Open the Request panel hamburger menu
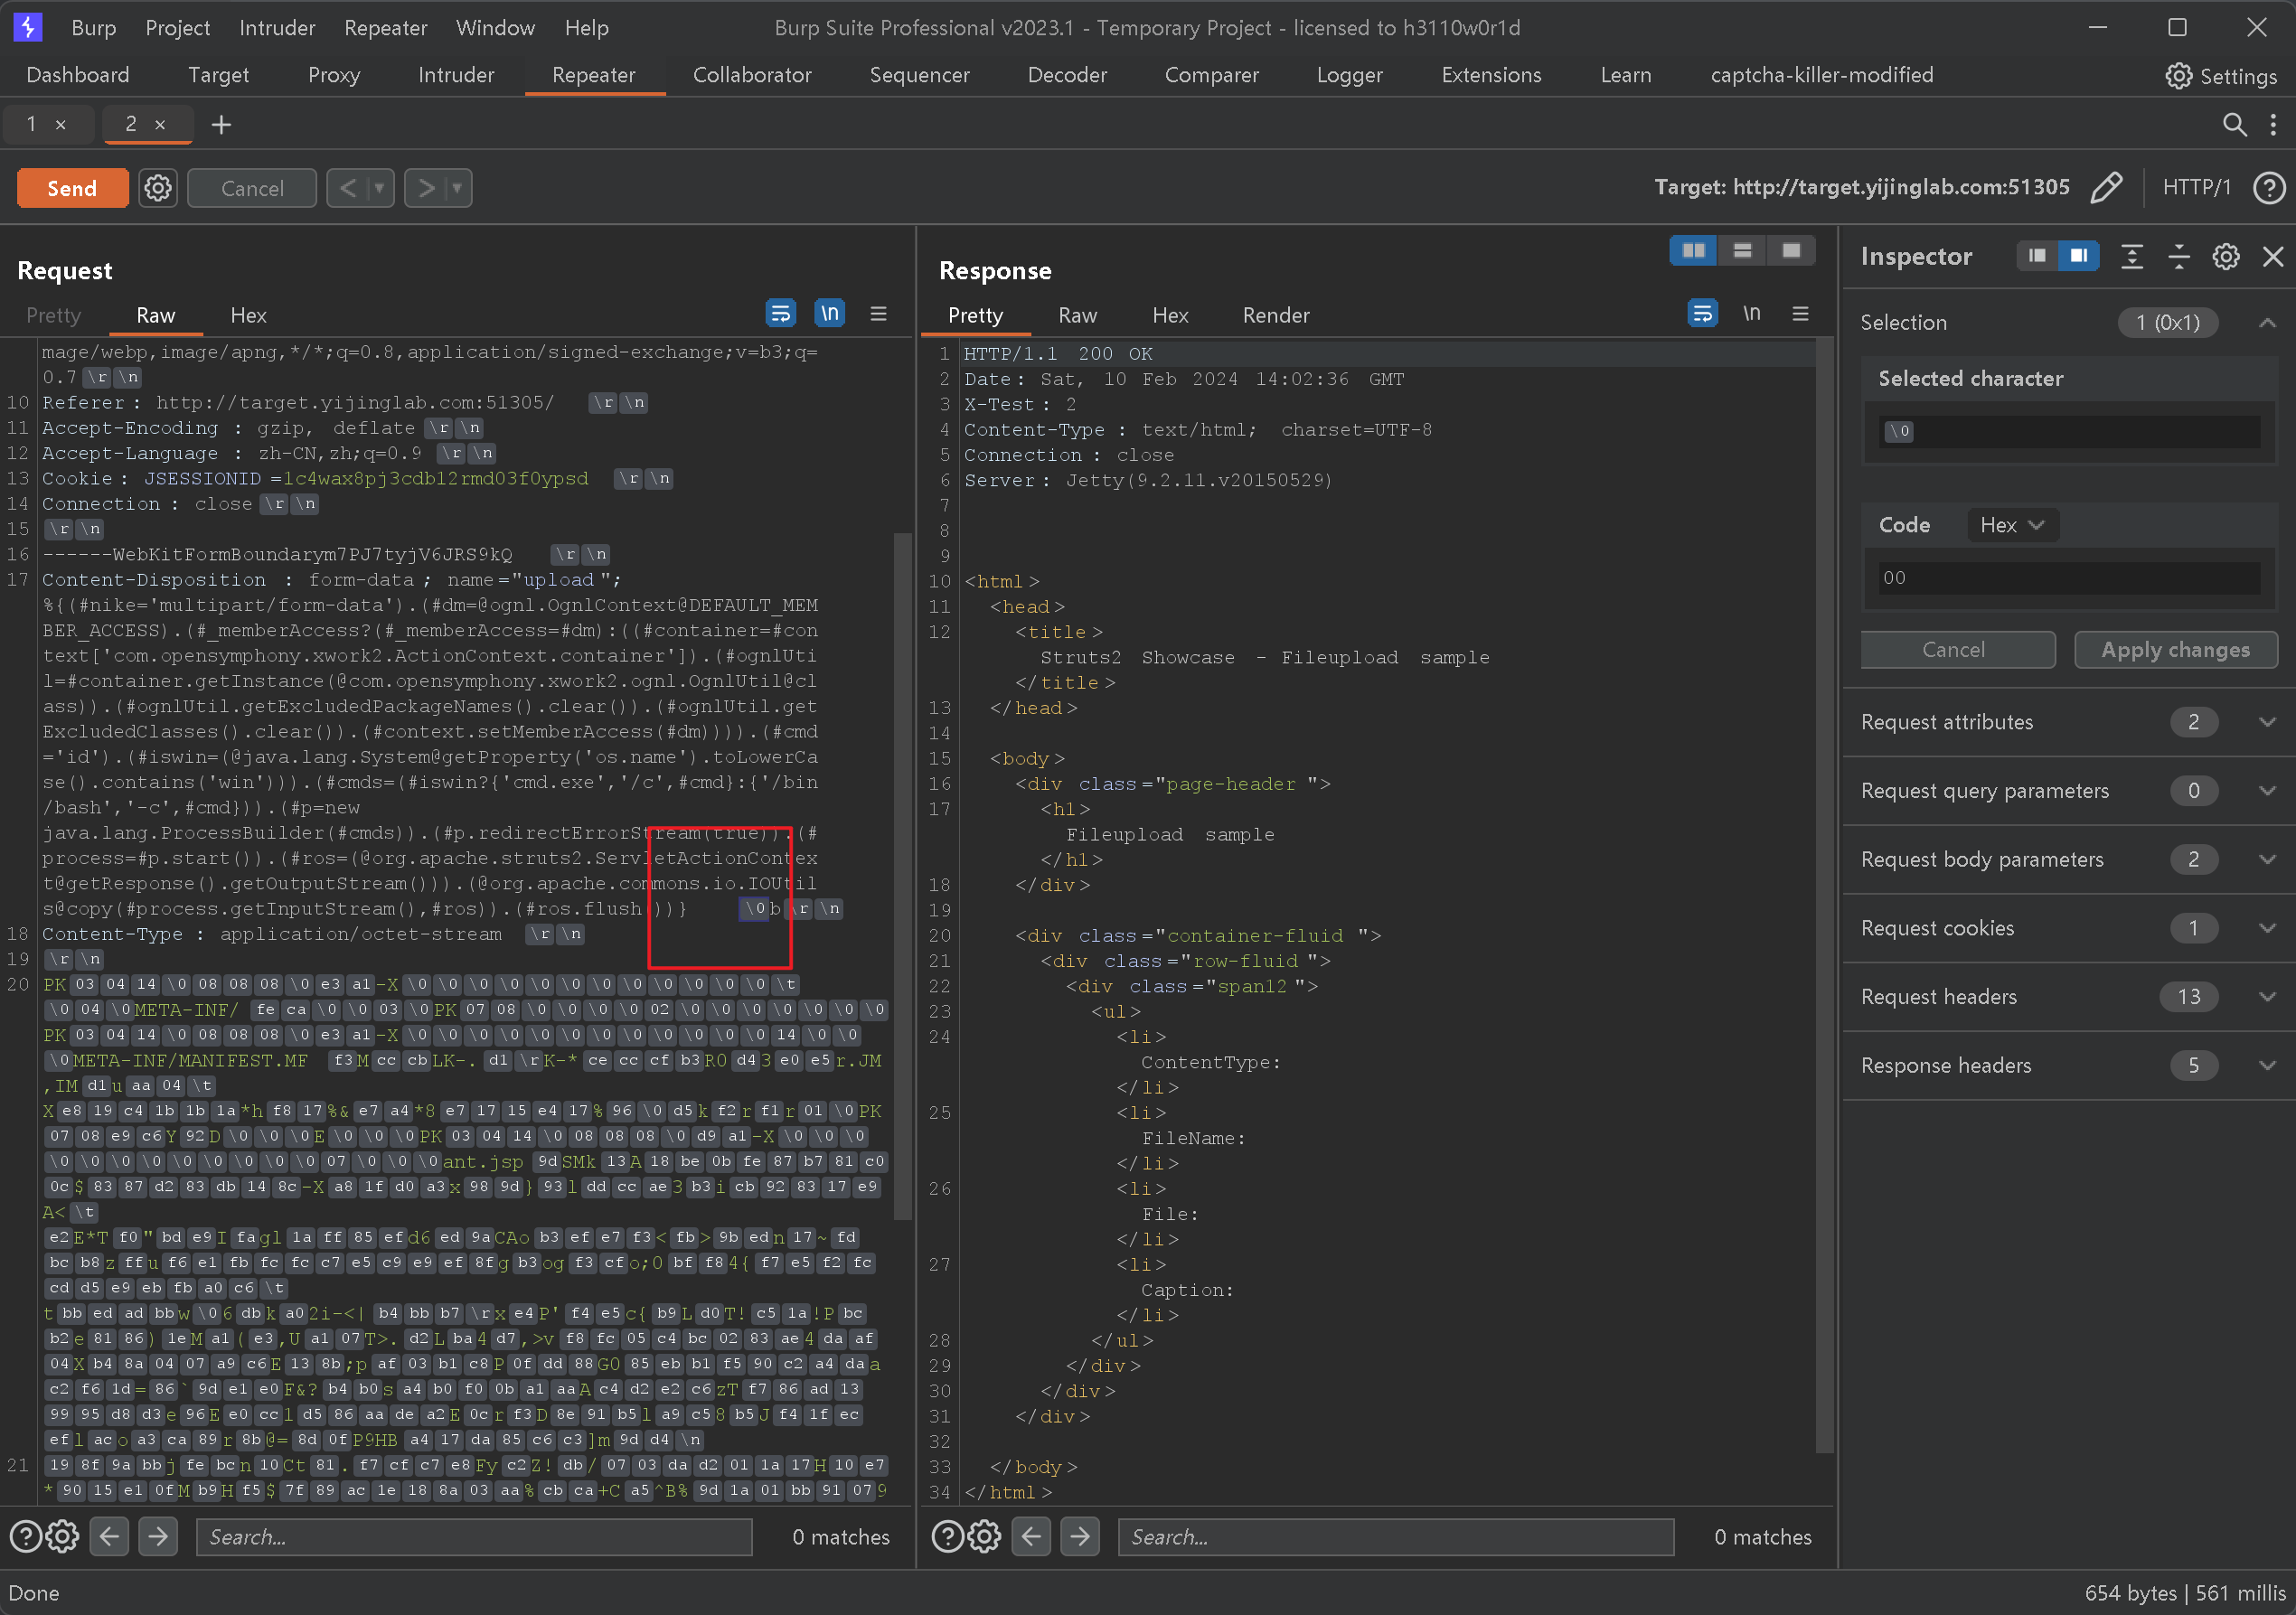Screen dimensions: 2296x1615 click(878, 314)
